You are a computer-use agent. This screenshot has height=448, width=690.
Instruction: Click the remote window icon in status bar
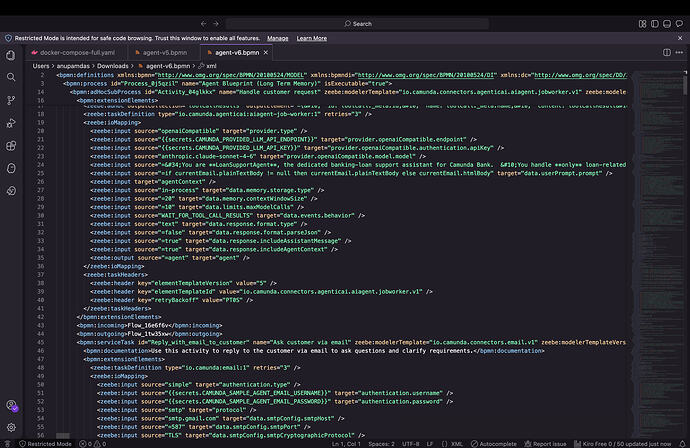[7, 444]
